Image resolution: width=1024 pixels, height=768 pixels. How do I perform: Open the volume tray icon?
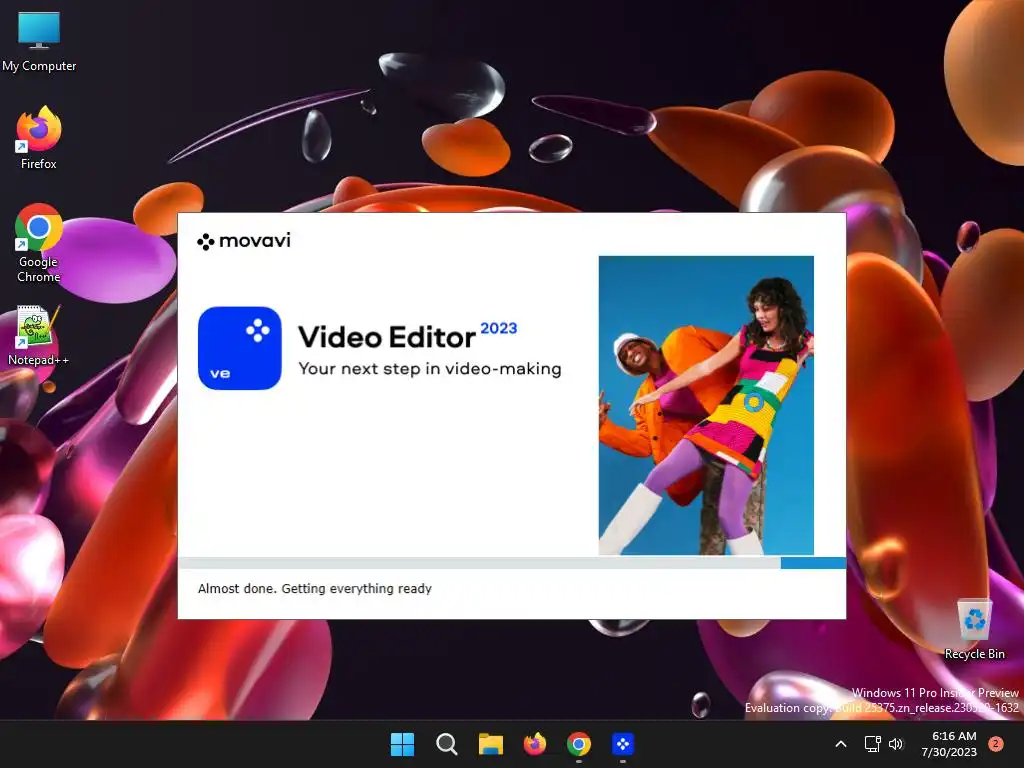[896, 744]
